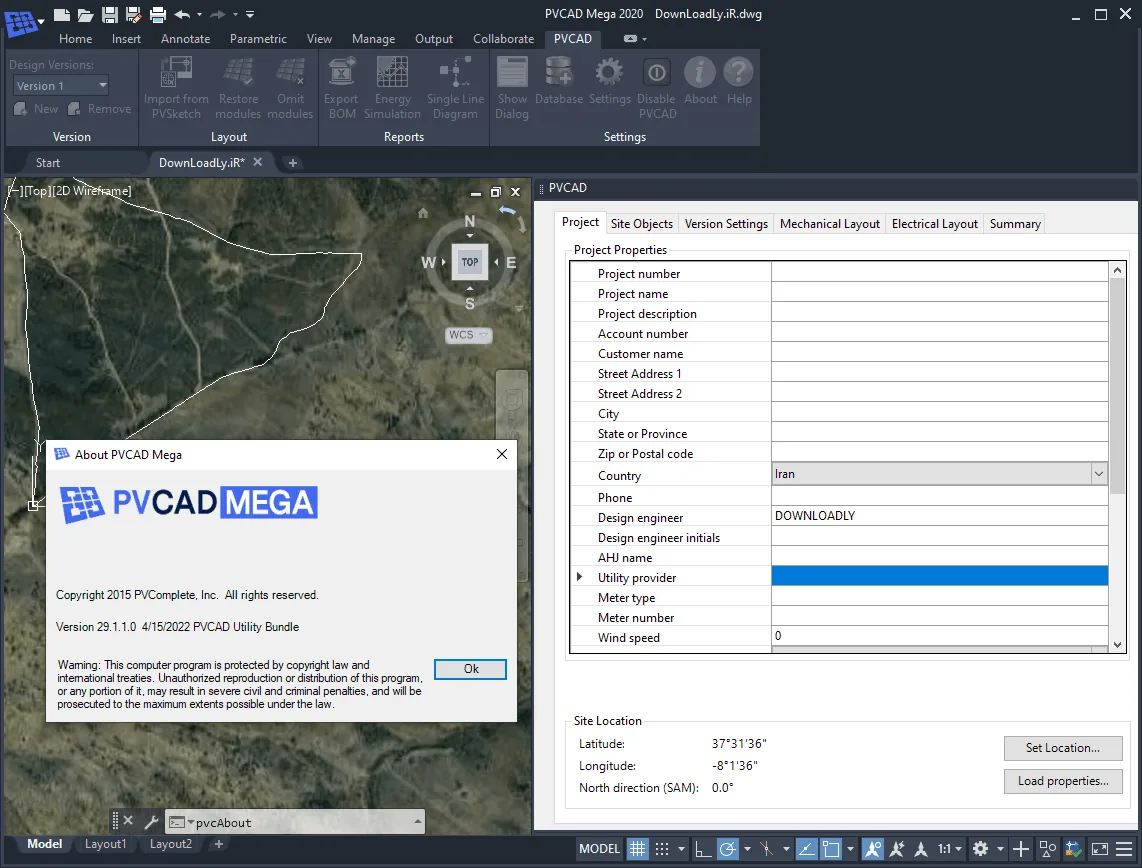Open the Mechanical Layout tab
Screen dimensions: 1142x868
pos(830,224)
